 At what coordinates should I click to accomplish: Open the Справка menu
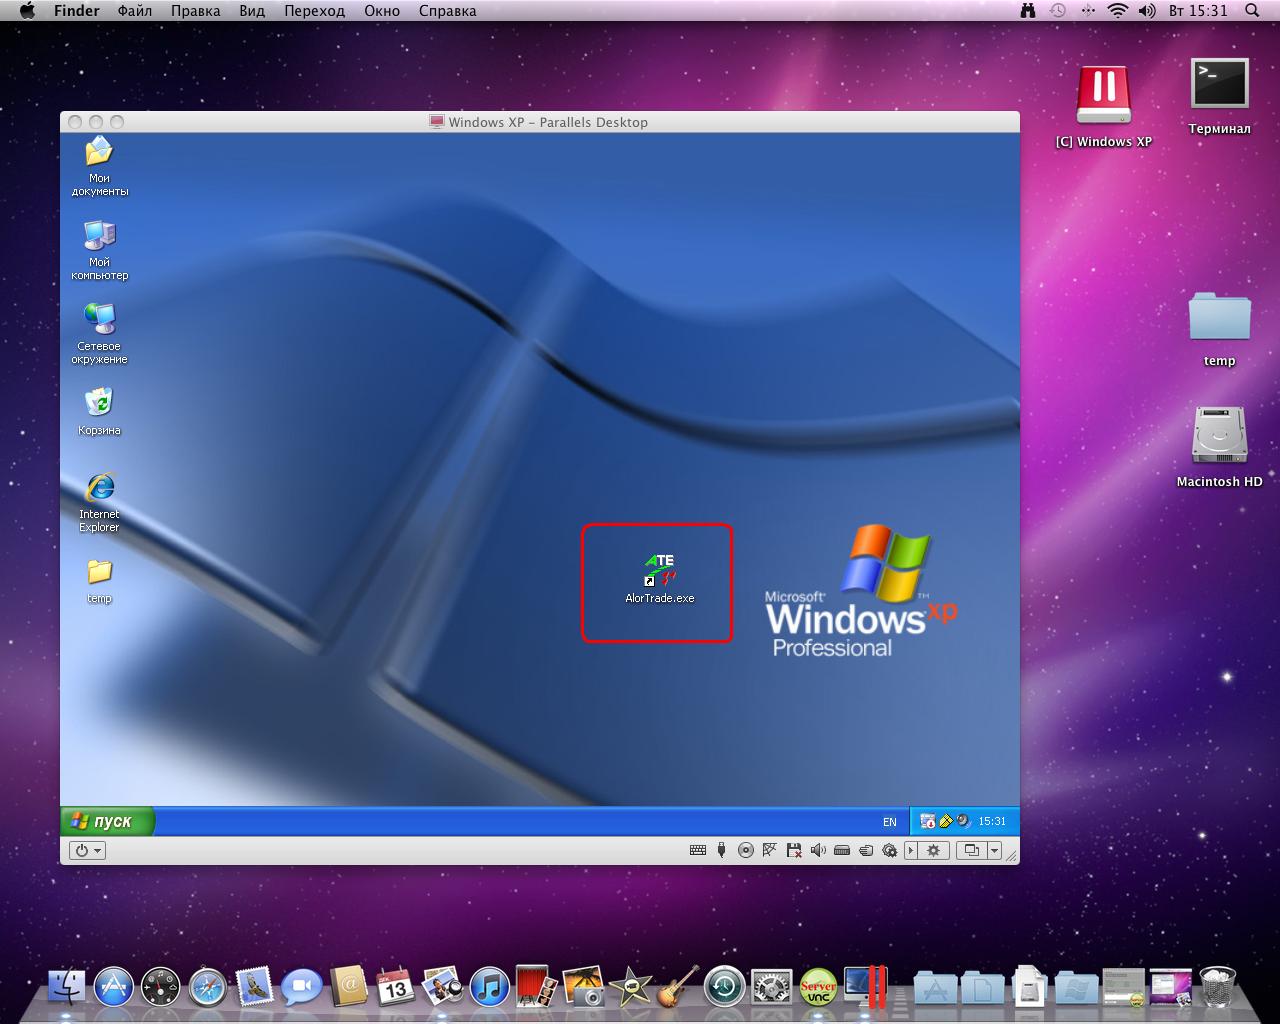447,11
